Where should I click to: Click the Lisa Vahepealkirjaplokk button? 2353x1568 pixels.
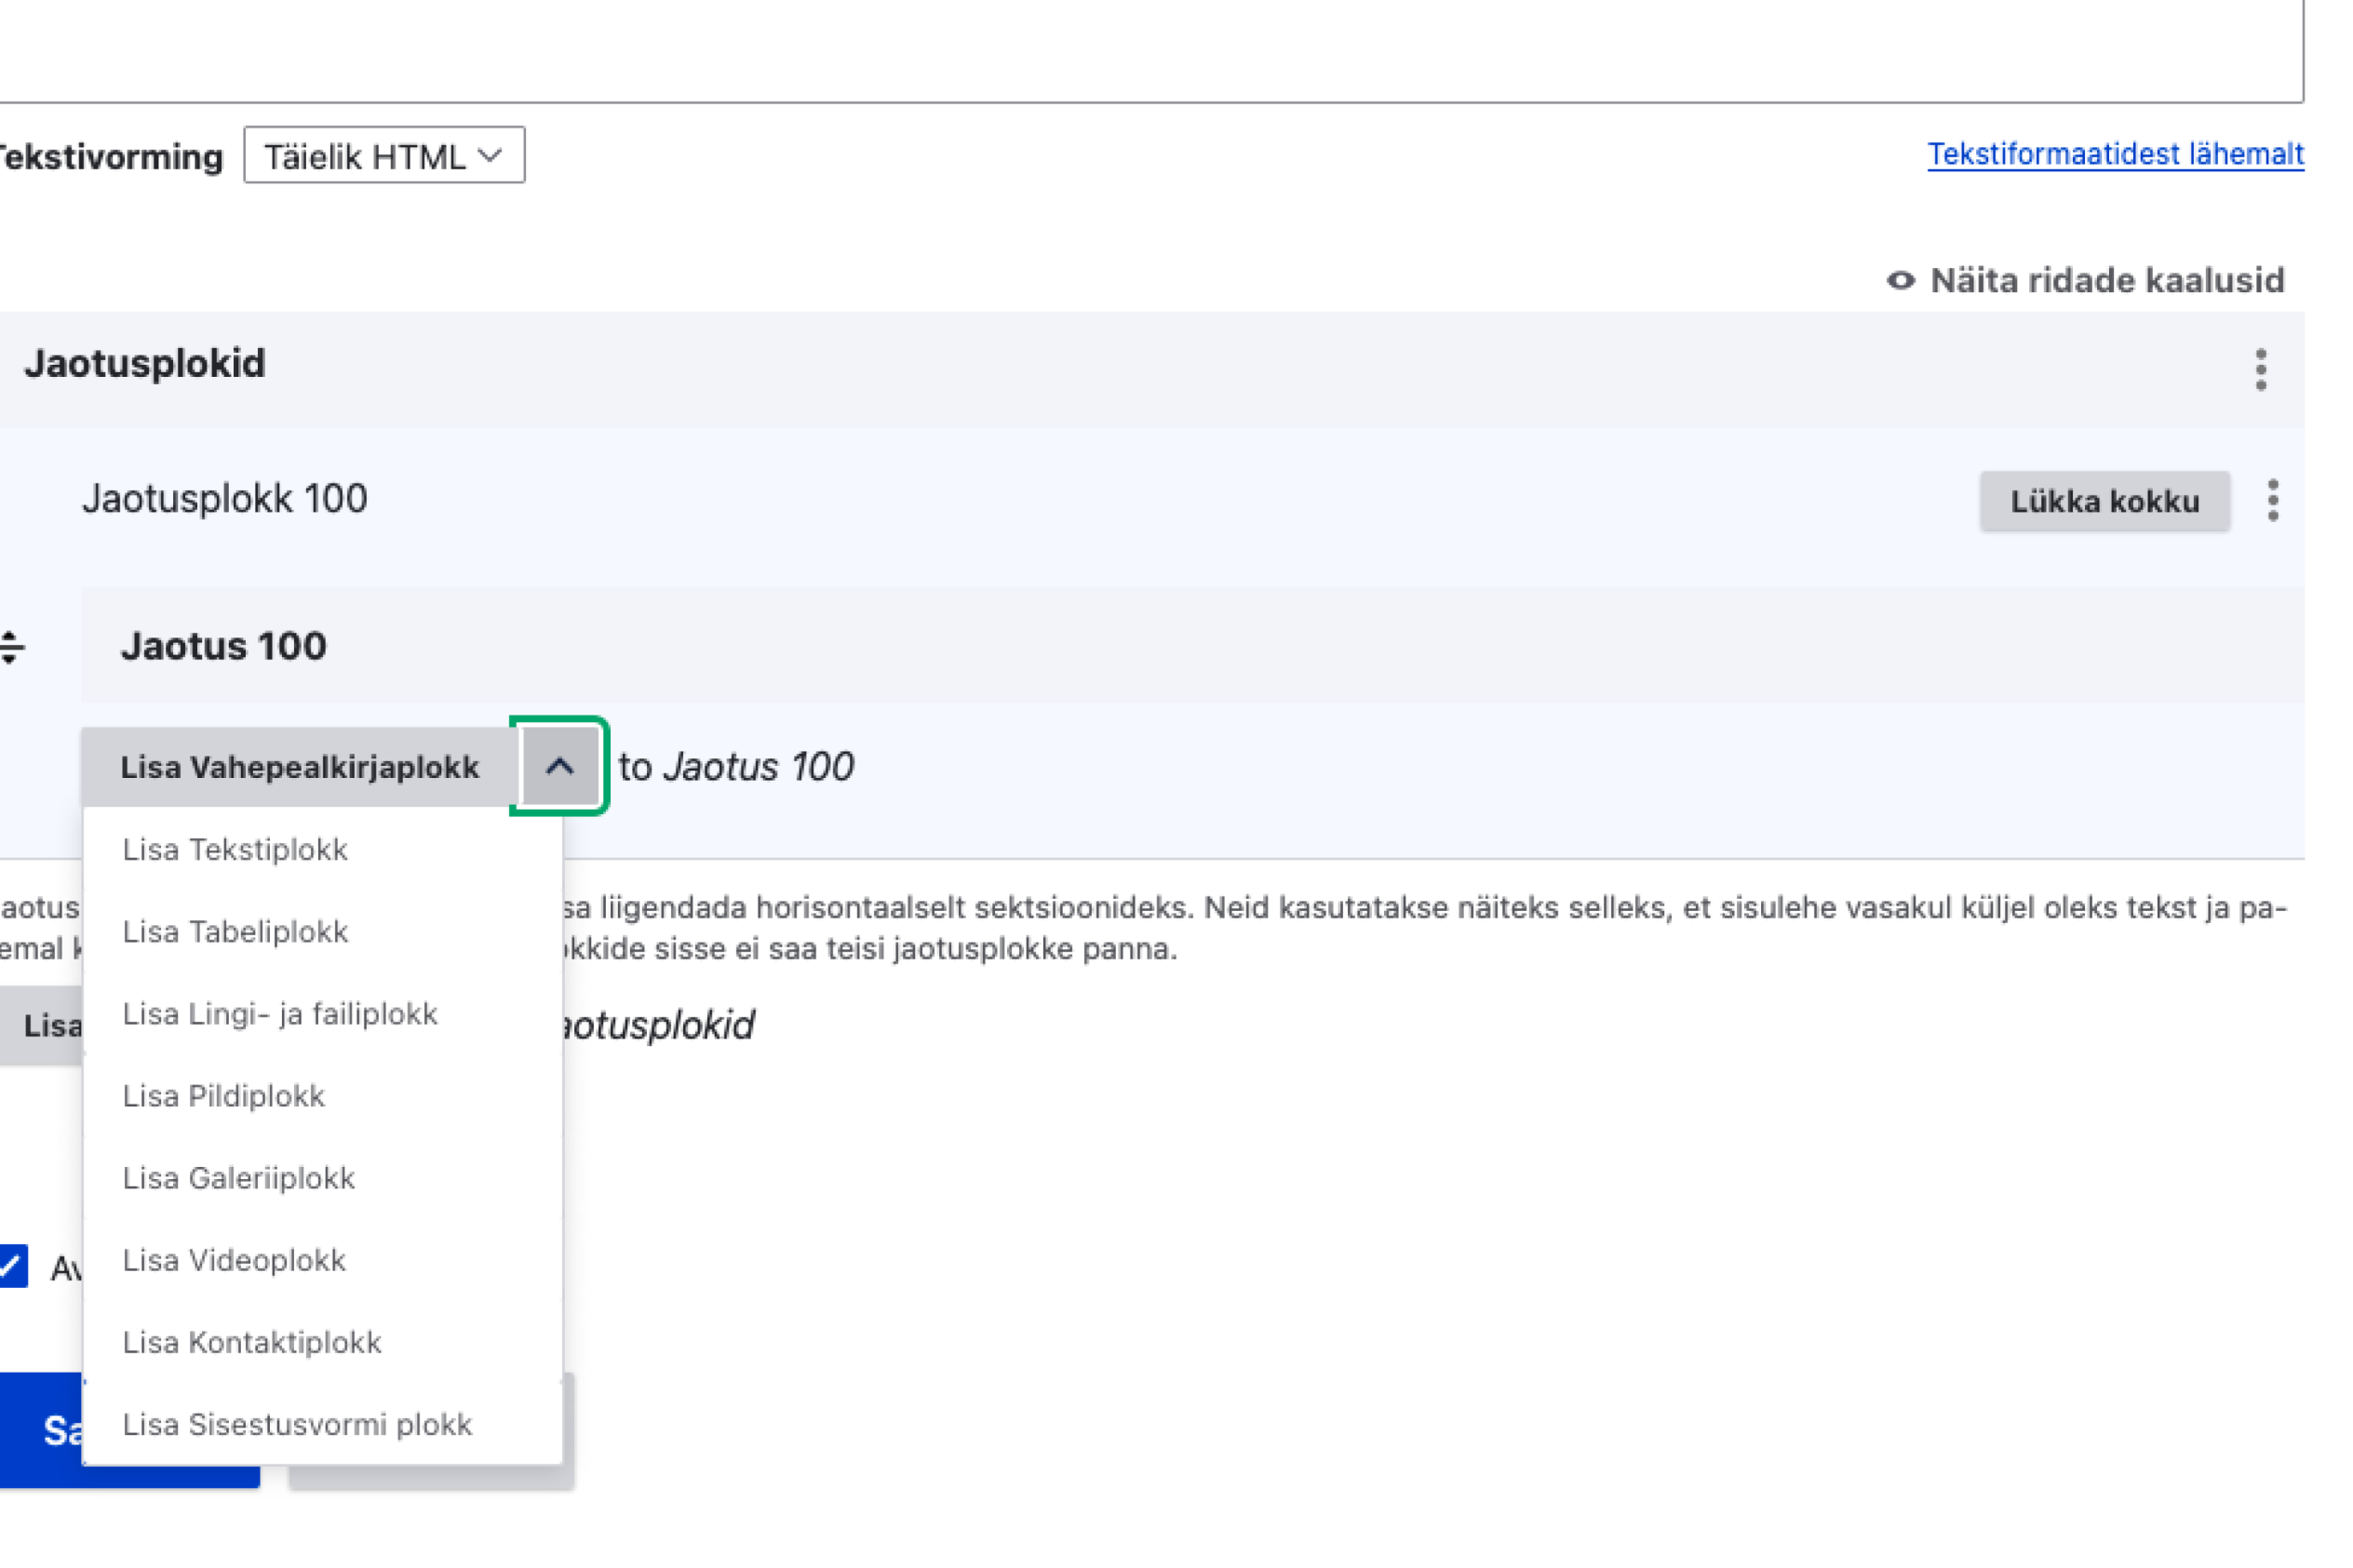coord(299,767)
